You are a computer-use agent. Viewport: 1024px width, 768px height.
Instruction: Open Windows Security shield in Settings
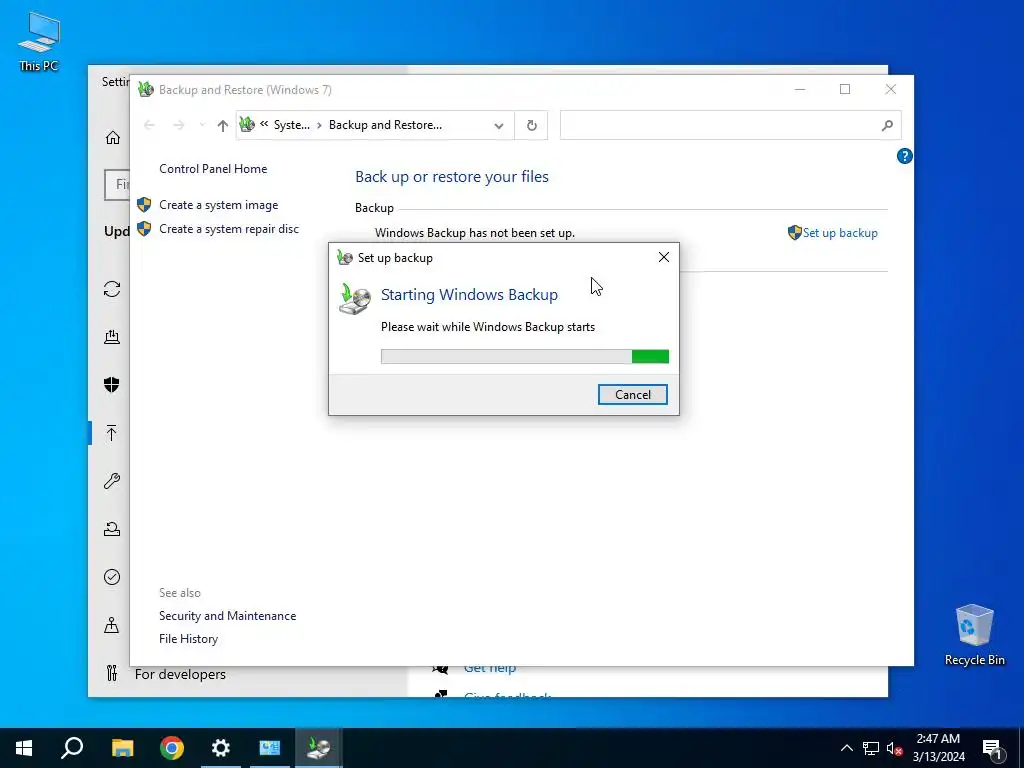(x=112, y=385)
